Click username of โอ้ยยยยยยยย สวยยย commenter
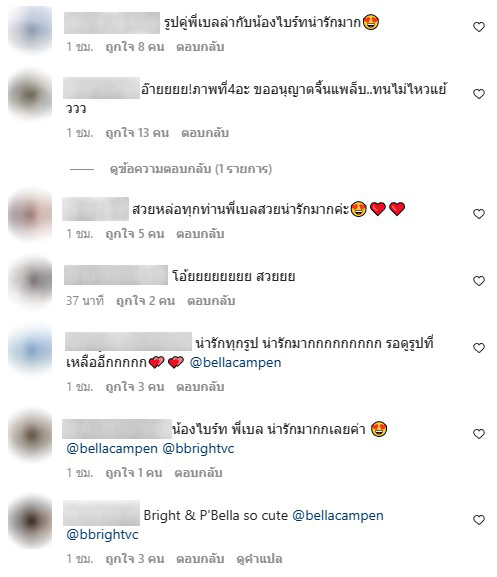Viewport: 497px width, 577px height. 116,275
